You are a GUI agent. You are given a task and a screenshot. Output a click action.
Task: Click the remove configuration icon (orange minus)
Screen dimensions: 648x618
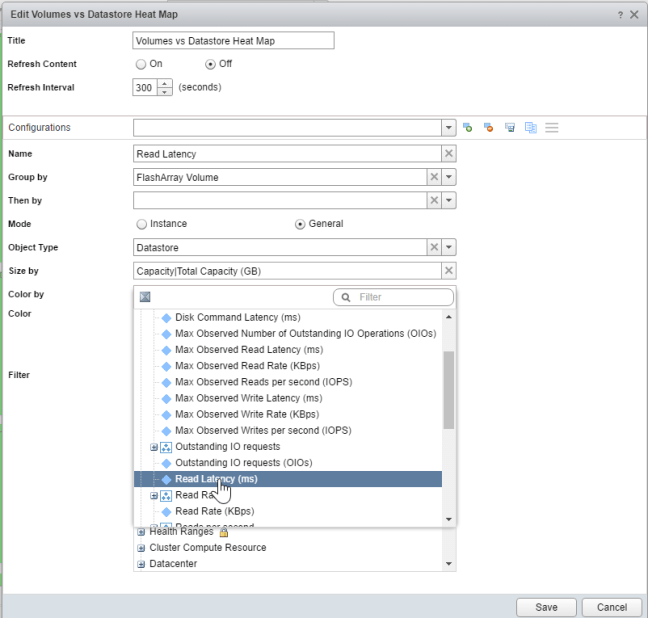point(489,128)
